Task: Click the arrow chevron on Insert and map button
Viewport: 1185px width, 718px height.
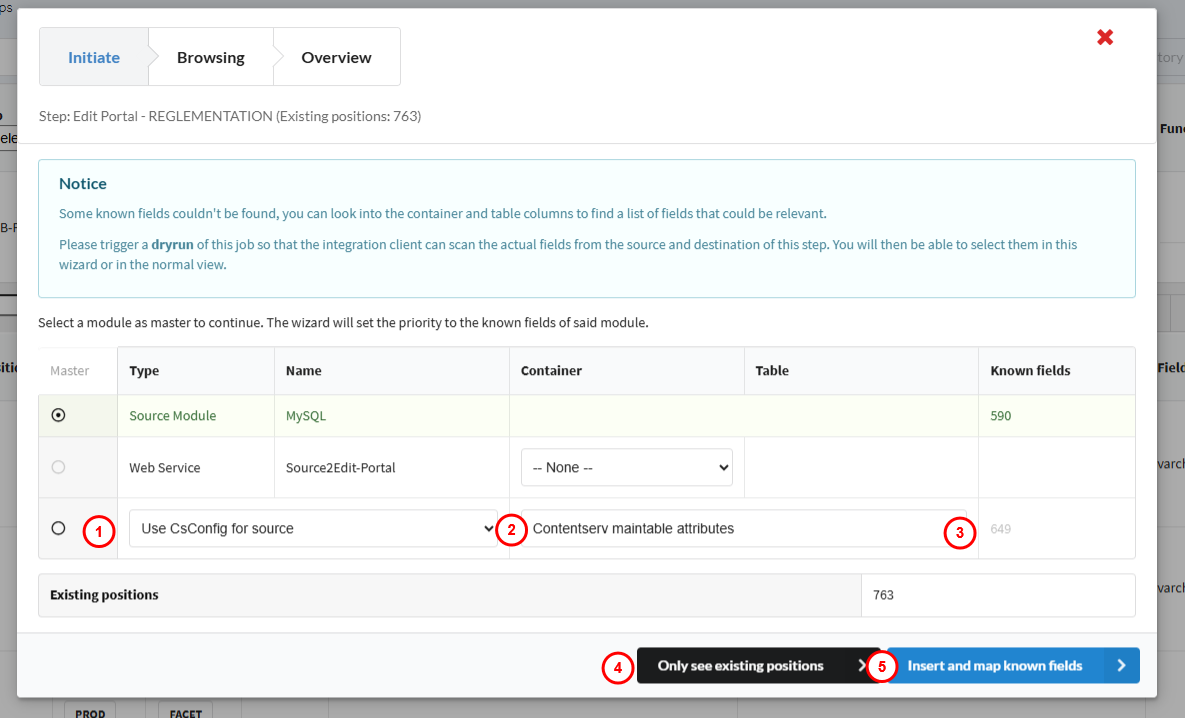Action: point(1121,666)
